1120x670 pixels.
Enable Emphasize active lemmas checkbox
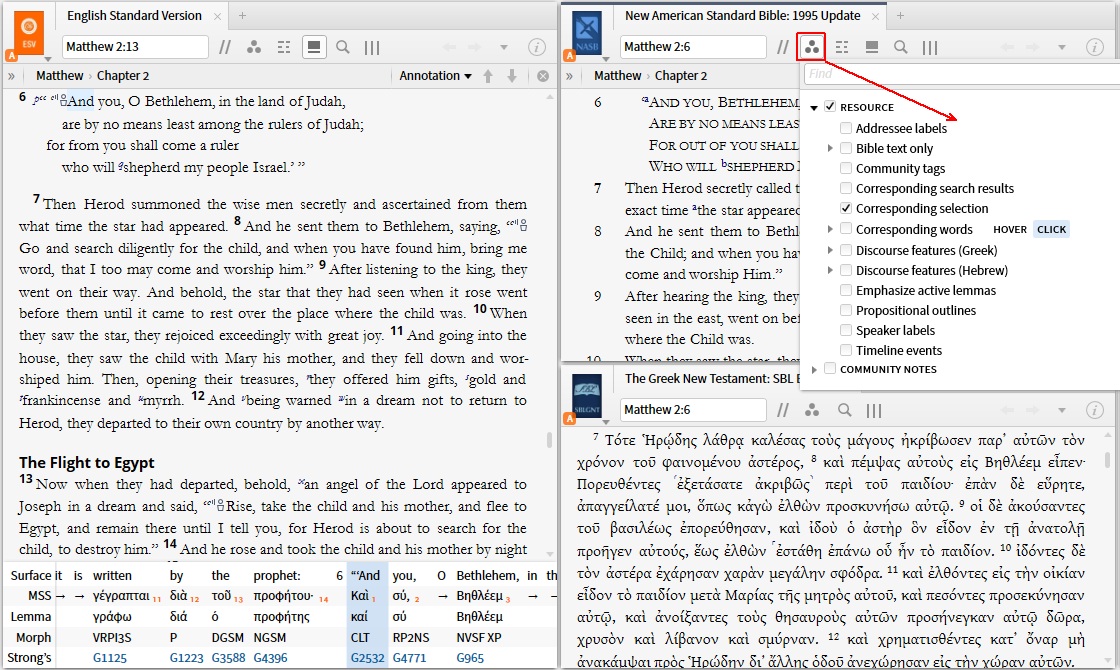tap(846, 290)
